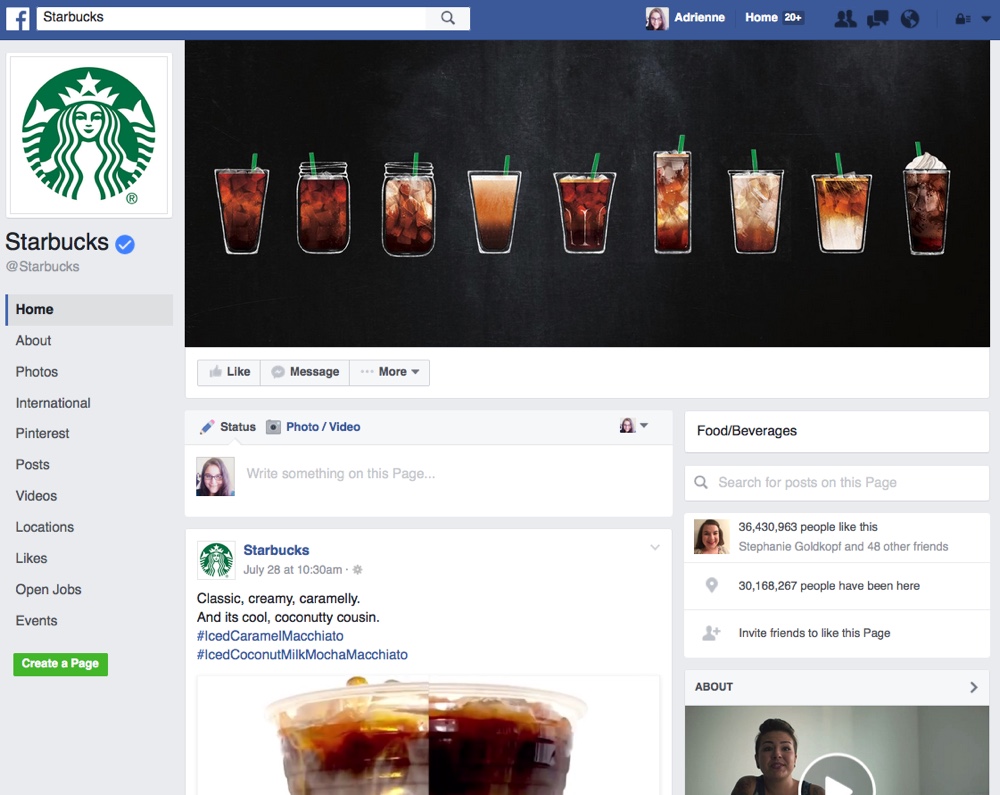
Task: Open Locations in the sidebar
Action: click(45, 527)
